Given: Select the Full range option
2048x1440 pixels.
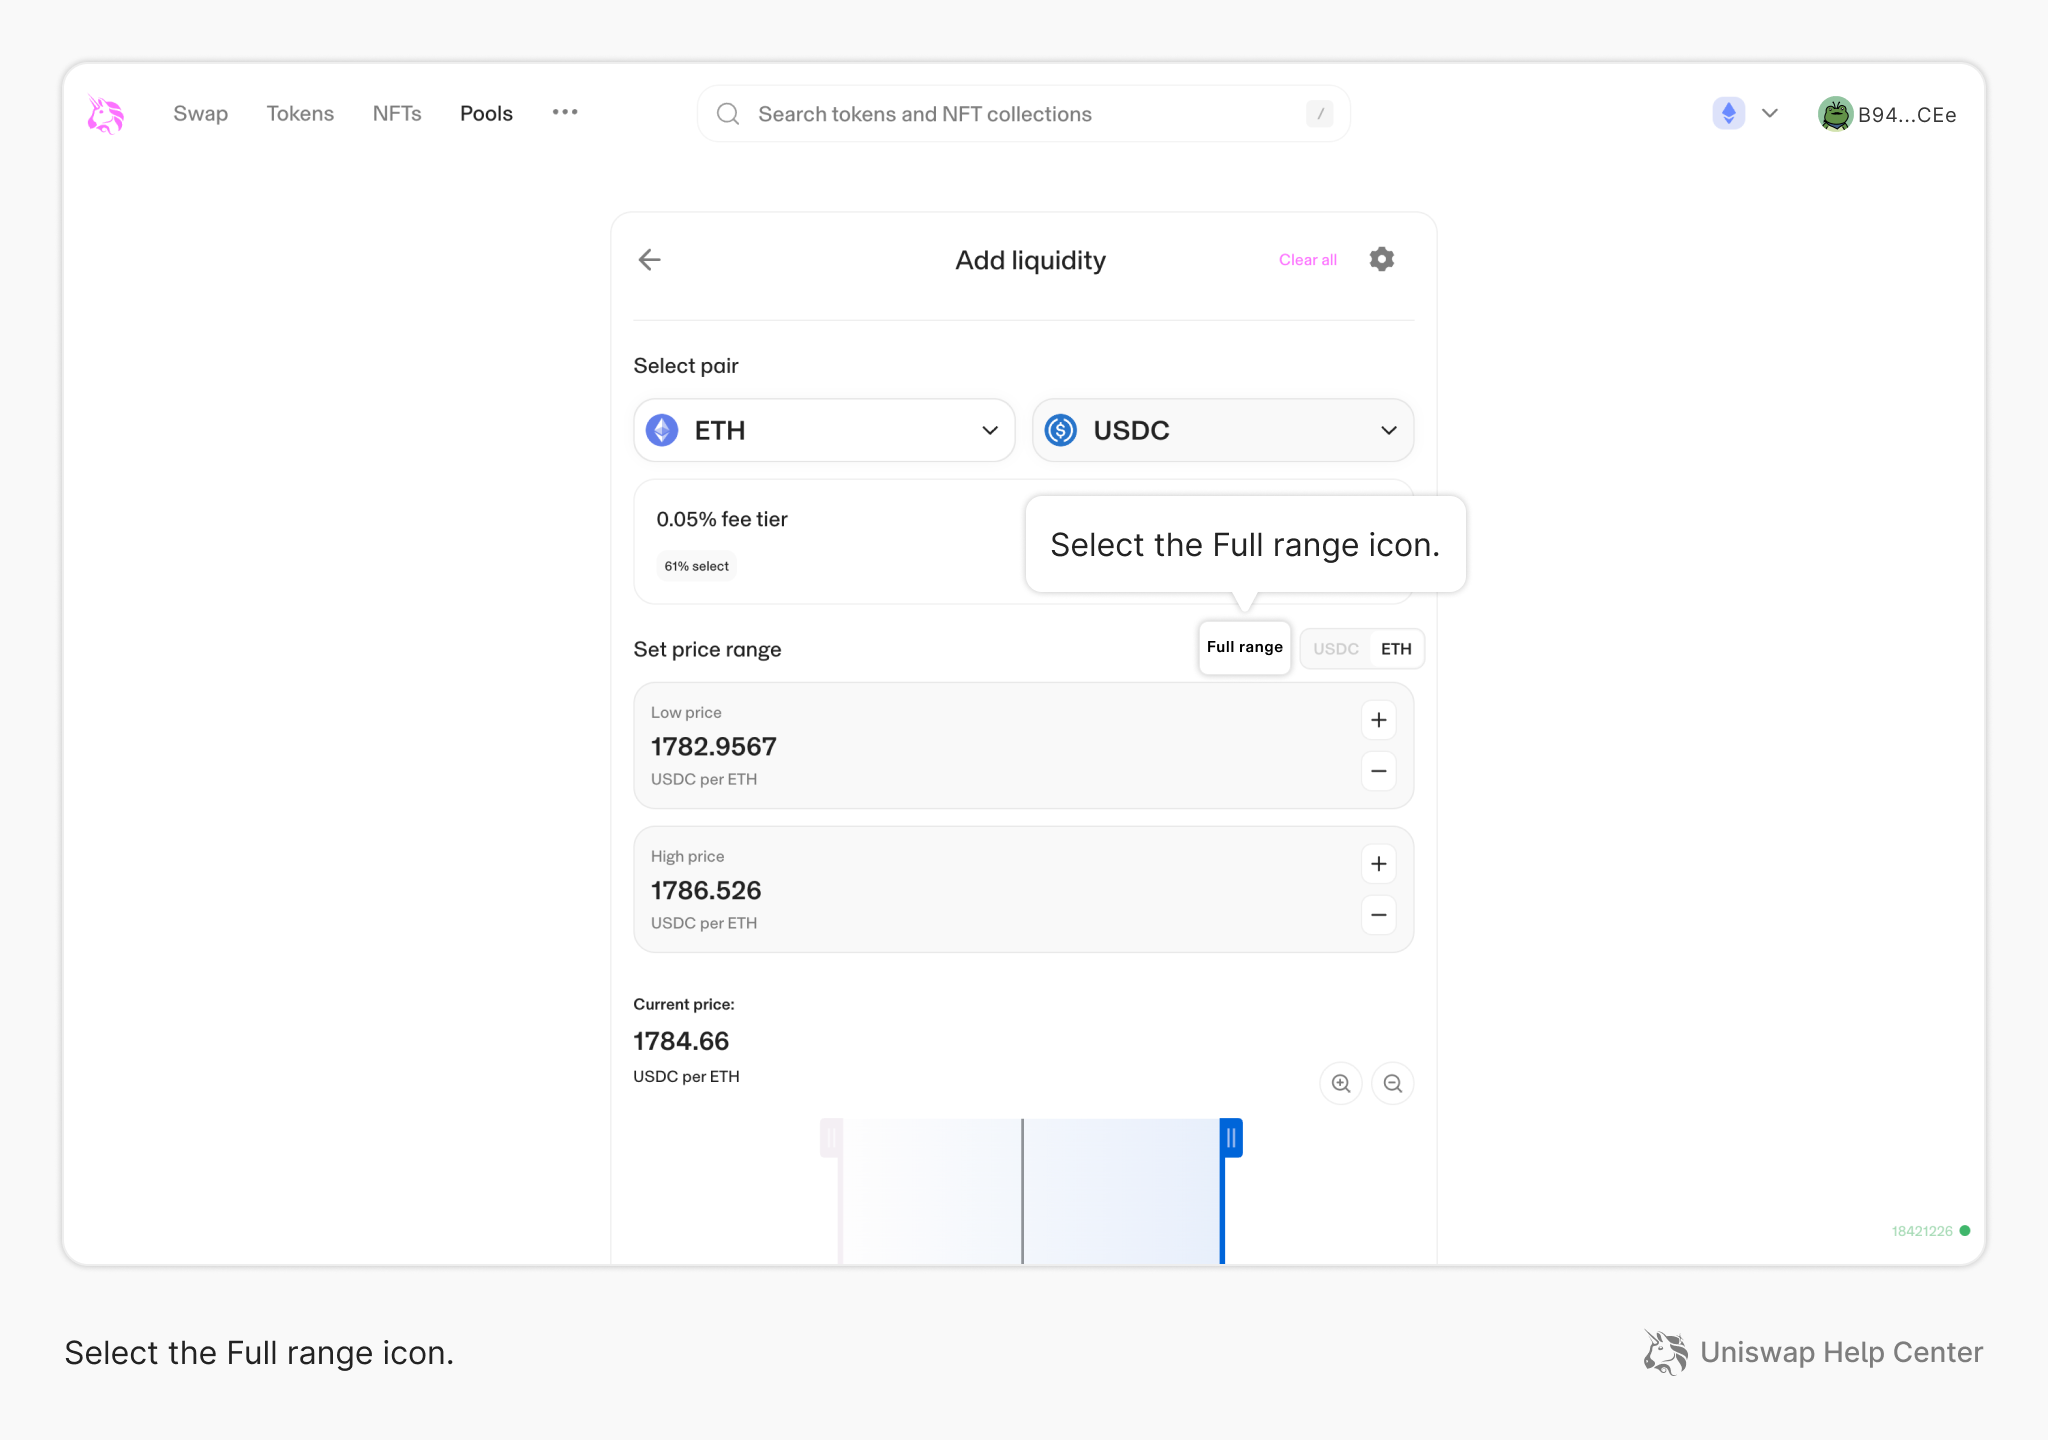Looking at the screenshot, I should click(x=1244, y=647).
